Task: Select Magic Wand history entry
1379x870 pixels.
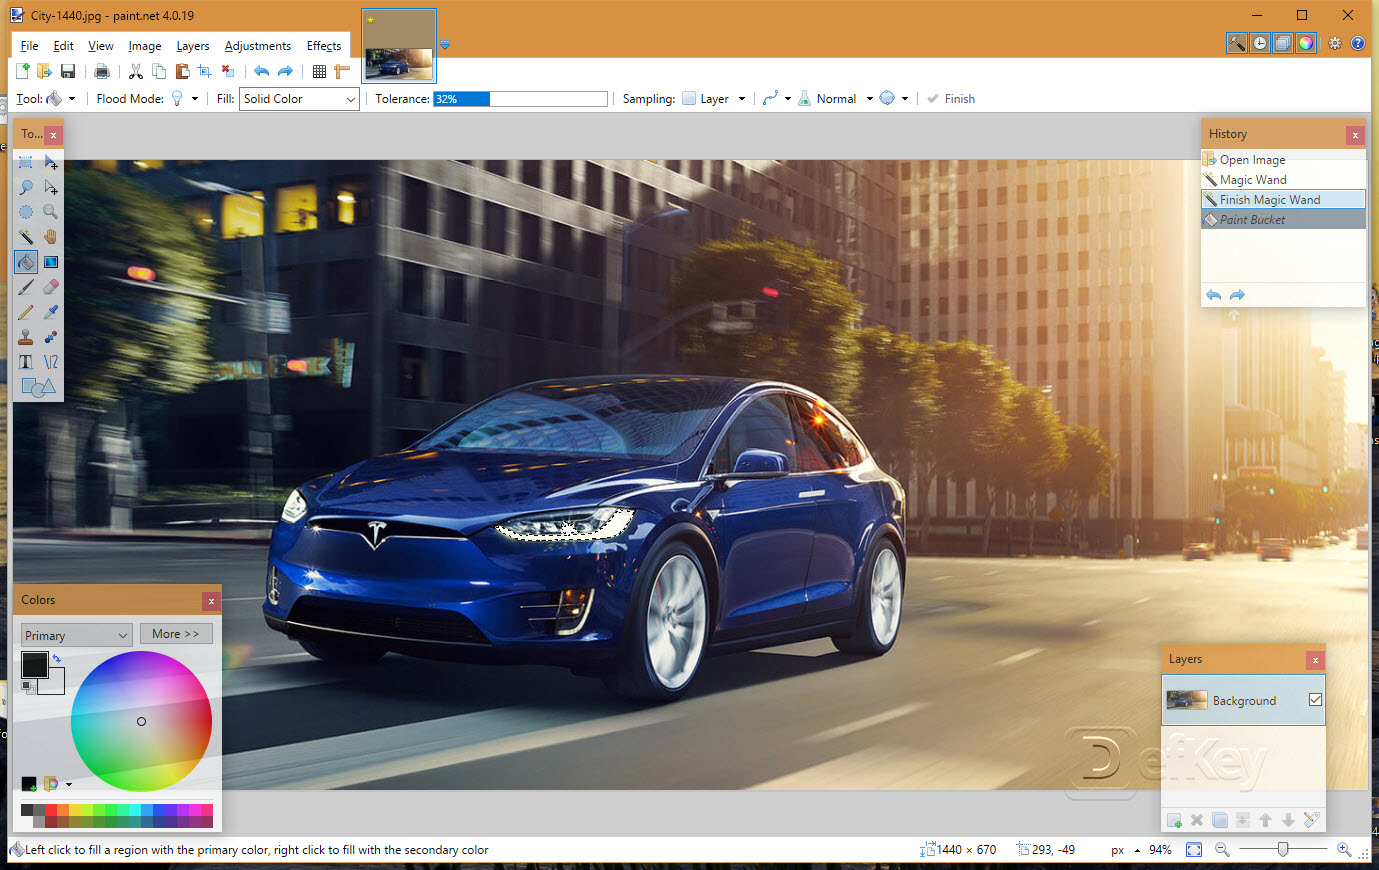Action: coord(1283,180)
